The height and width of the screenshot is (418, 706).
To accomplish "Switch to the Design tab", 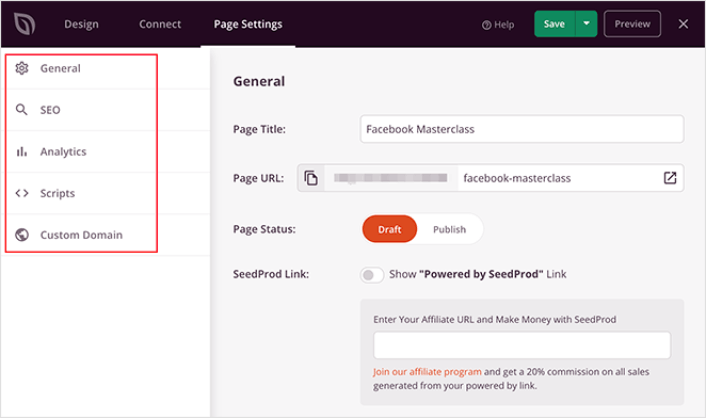I will coord(81,24).
